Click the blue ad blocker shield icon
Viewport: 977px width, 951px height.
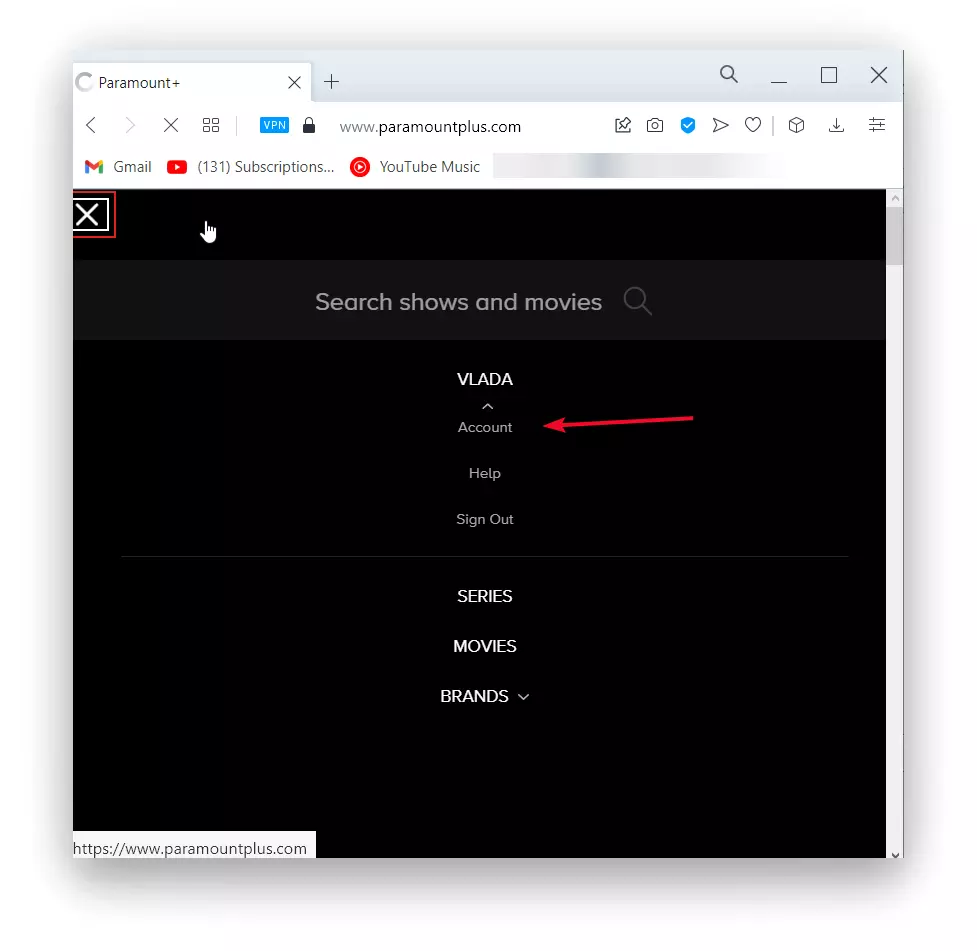(687, 125)
